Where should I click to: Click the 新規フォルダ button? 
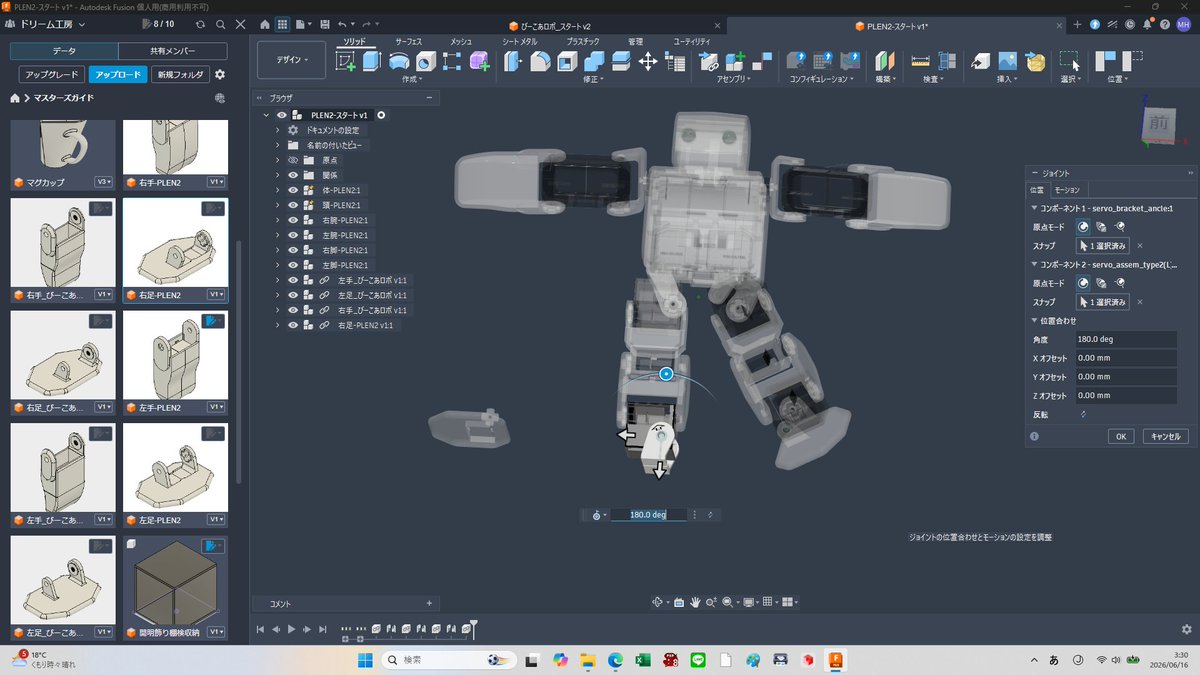180,74
